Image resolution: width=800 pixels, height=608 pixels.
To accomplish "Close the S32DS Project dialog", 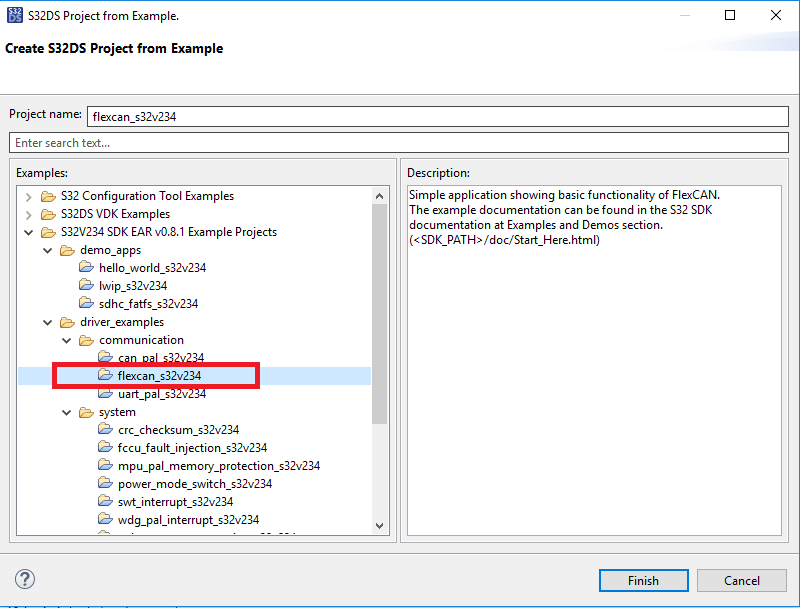I will pos(776,15).
